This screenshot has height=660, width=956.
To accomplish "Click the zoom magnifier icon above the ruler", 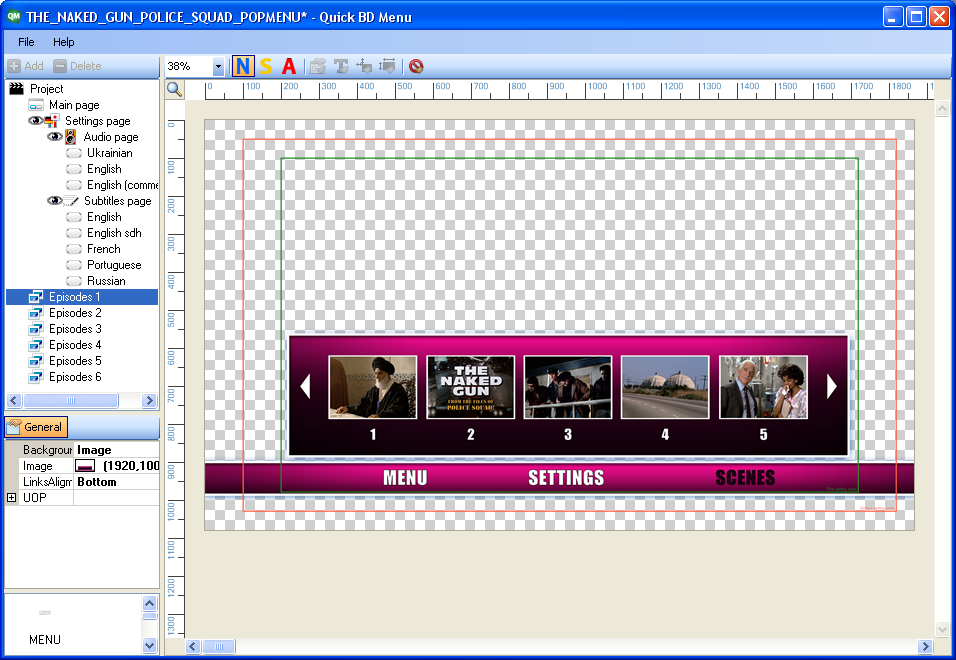I will (x=173, y=89).
